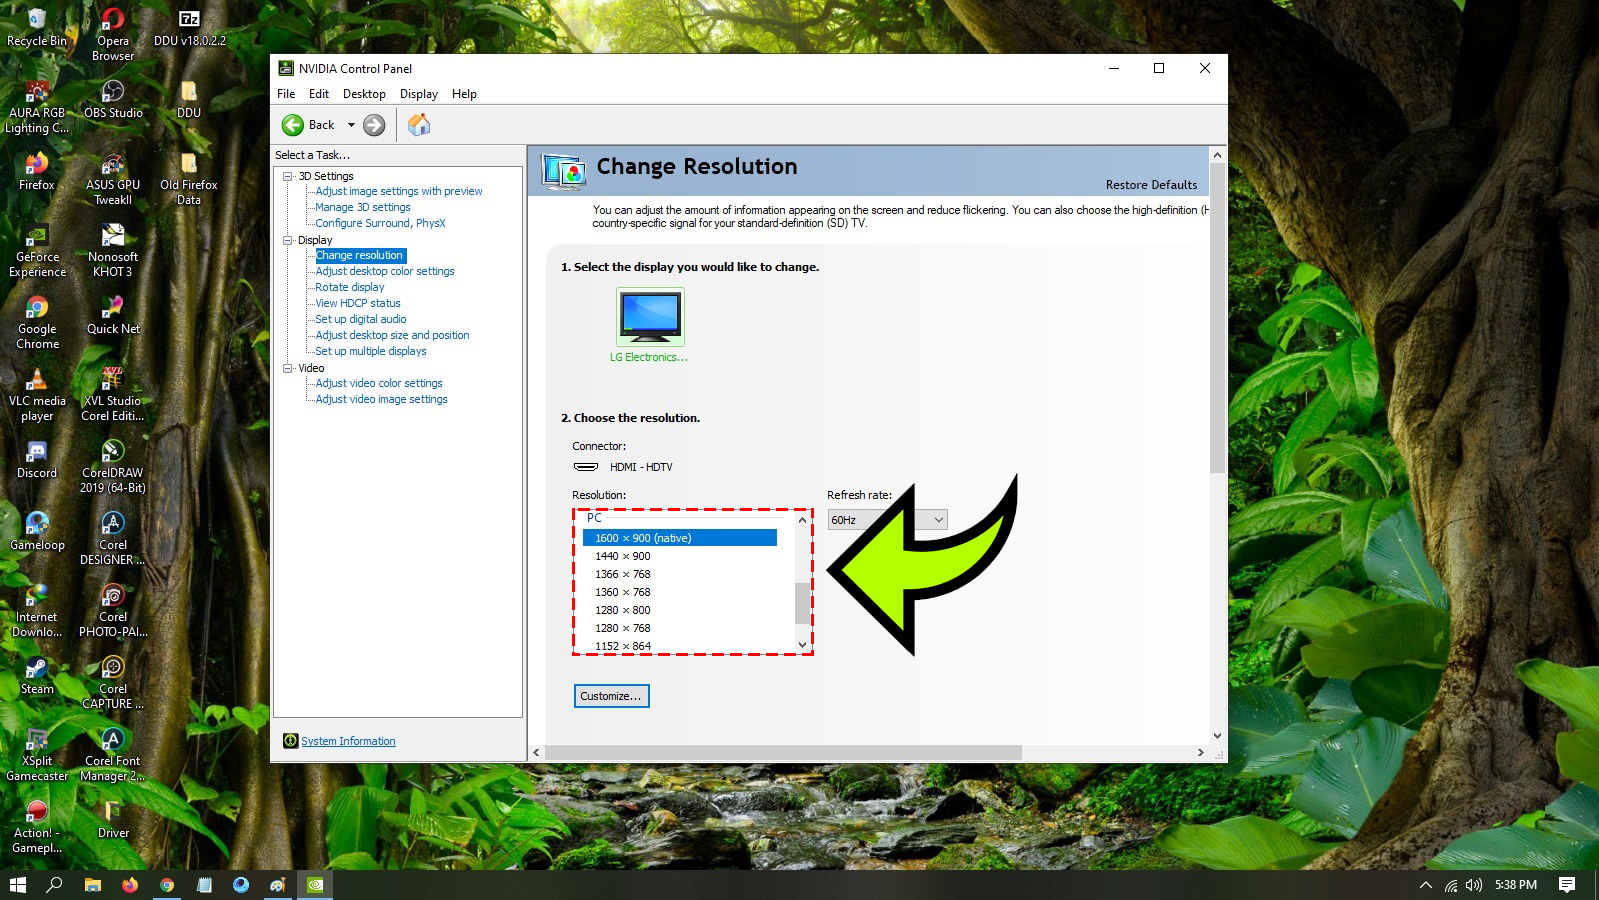Click Restore Defaults link
The width and height of the screenshot is (1599, 900).
click(x=1151, y=185)
